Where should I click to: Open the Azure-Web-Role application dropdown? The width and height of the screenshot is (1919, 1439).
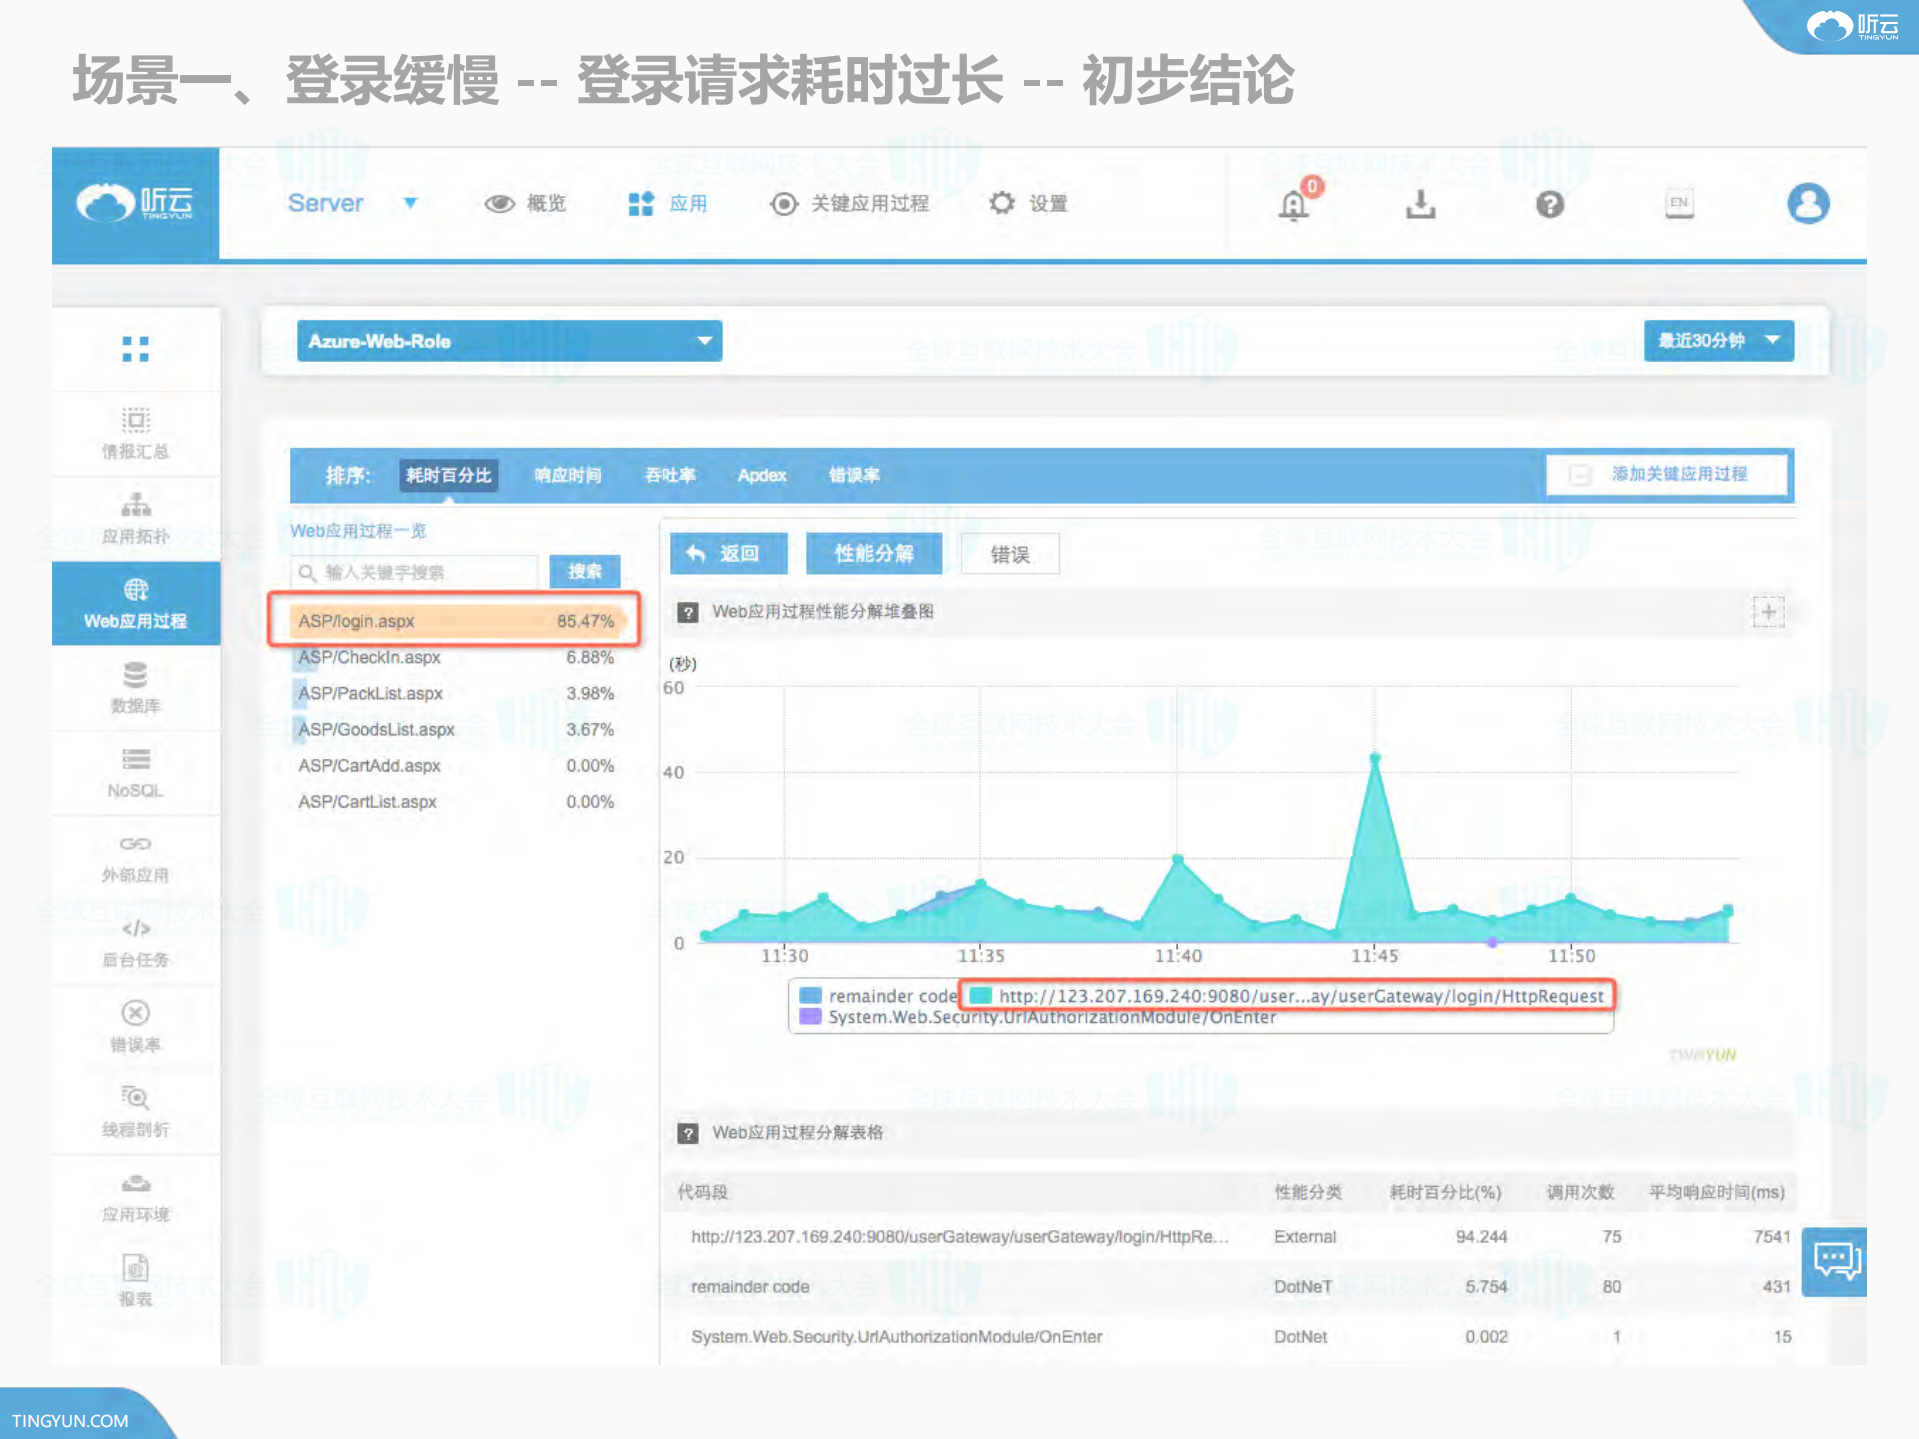(x=508, y=341)
